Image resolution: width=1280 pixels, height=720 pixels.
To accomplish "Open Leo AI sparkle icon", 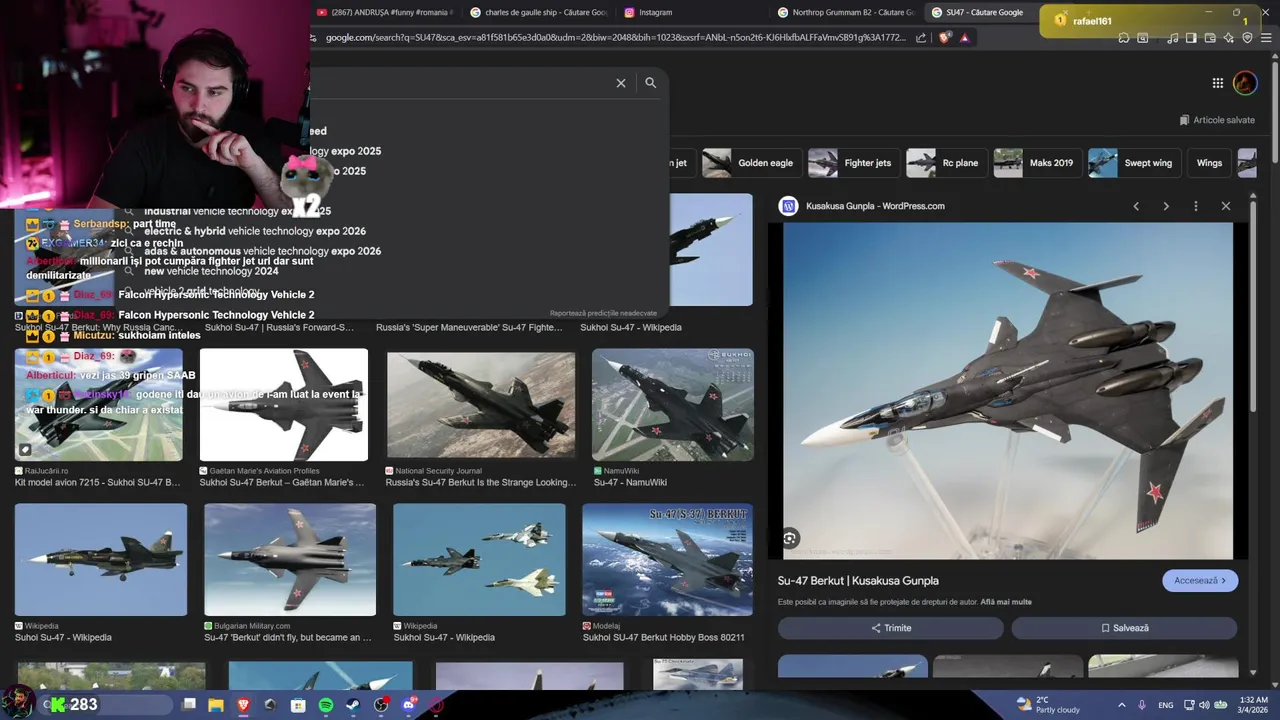I will point(1229,38).
